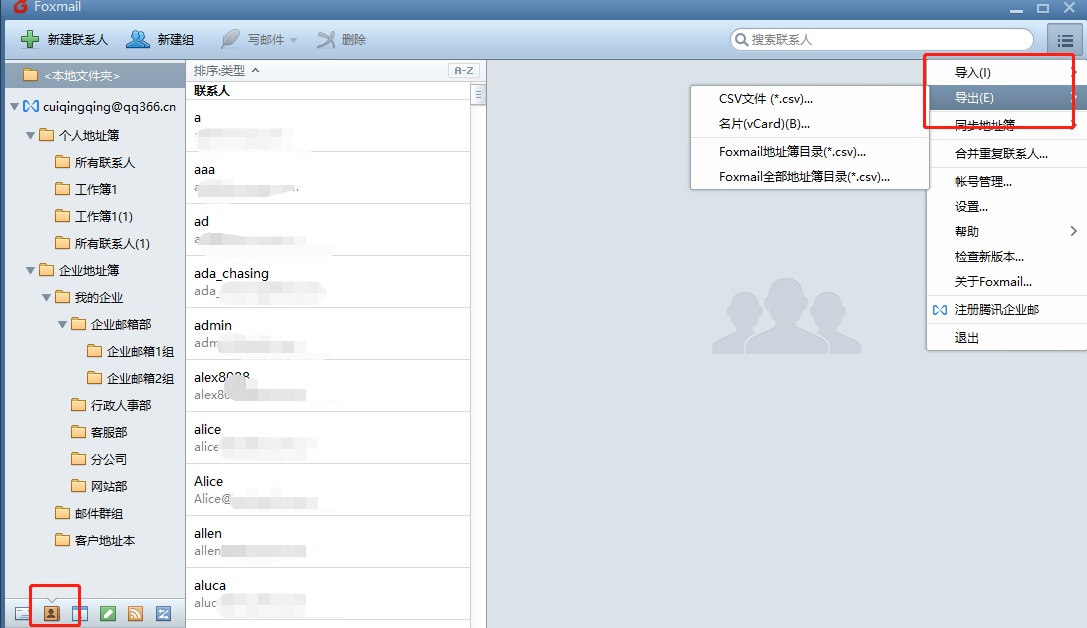Click the RSS subscription icon

click(135, 612)
